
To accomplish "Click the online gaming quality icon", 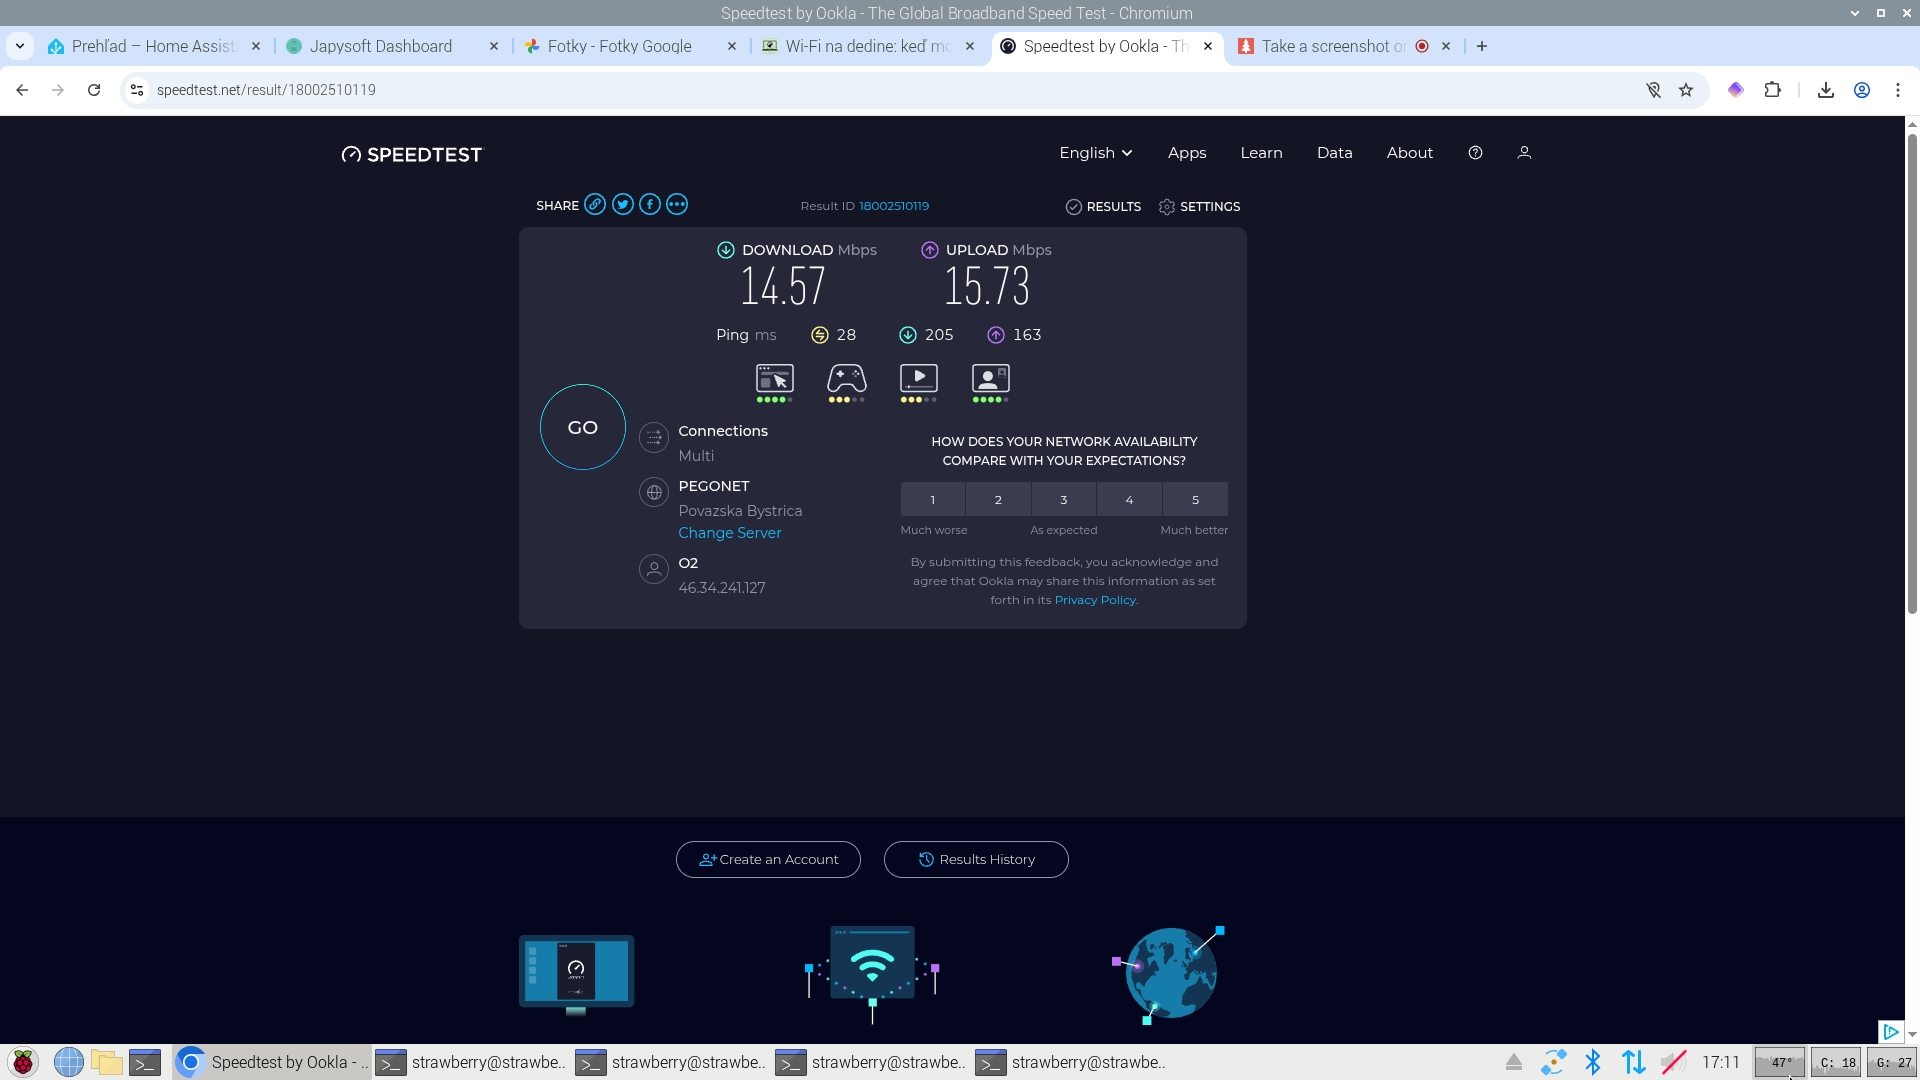I will tap(846, 379).
